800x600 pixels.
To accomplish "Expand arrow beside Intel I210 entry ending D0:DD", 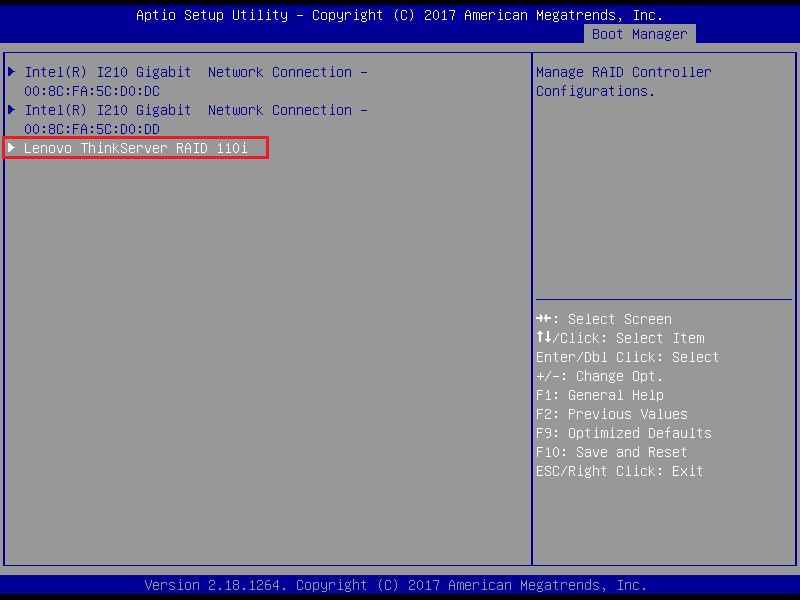I will 12,110.
